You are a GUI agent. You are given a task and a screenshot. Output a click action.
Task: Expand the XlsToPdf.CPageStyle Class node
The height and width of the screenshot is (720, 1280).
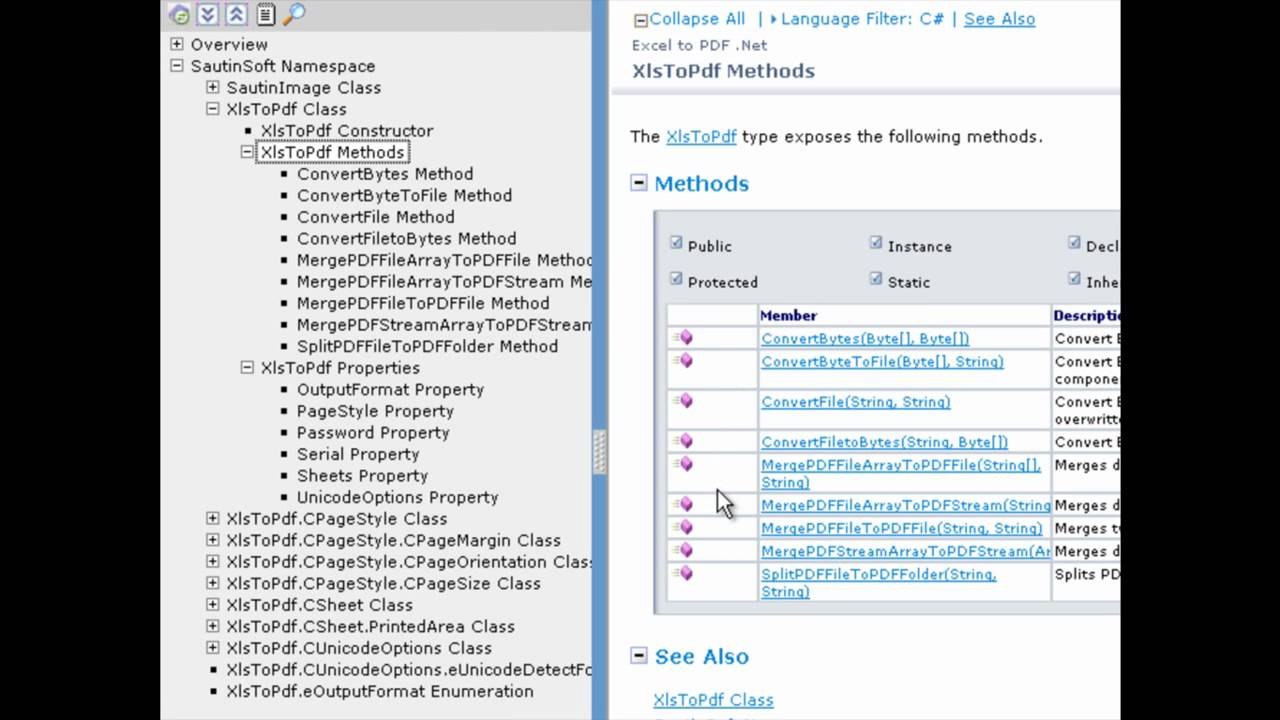click(x=212, y=518)
